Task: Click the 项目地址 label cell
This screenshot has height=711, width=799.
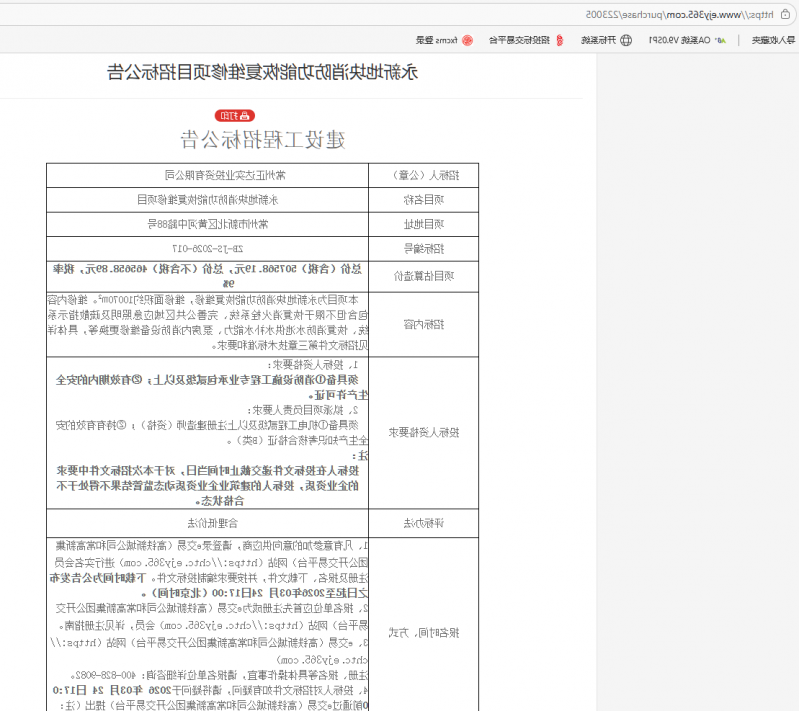Action: (423, 224)
